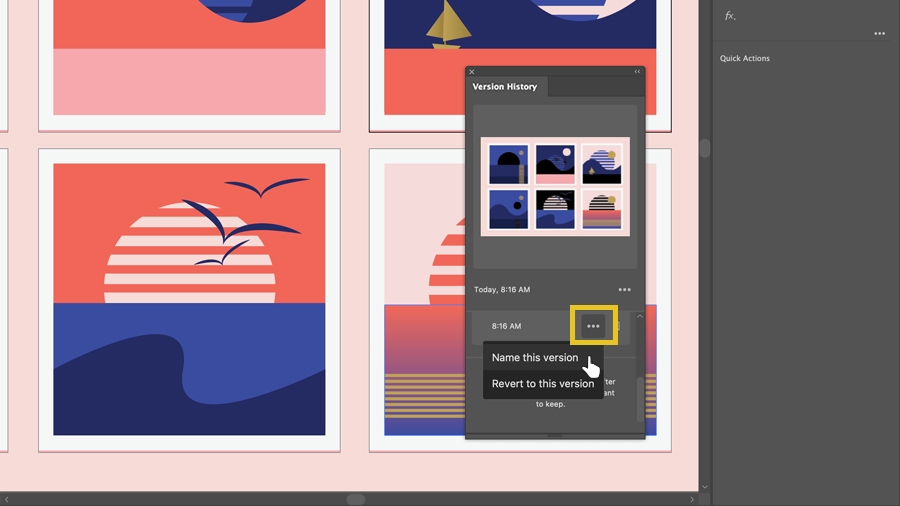Click the canvas scroll-down arrow
This screenshot has height=506, width=900.
click(x=705, y=487)
